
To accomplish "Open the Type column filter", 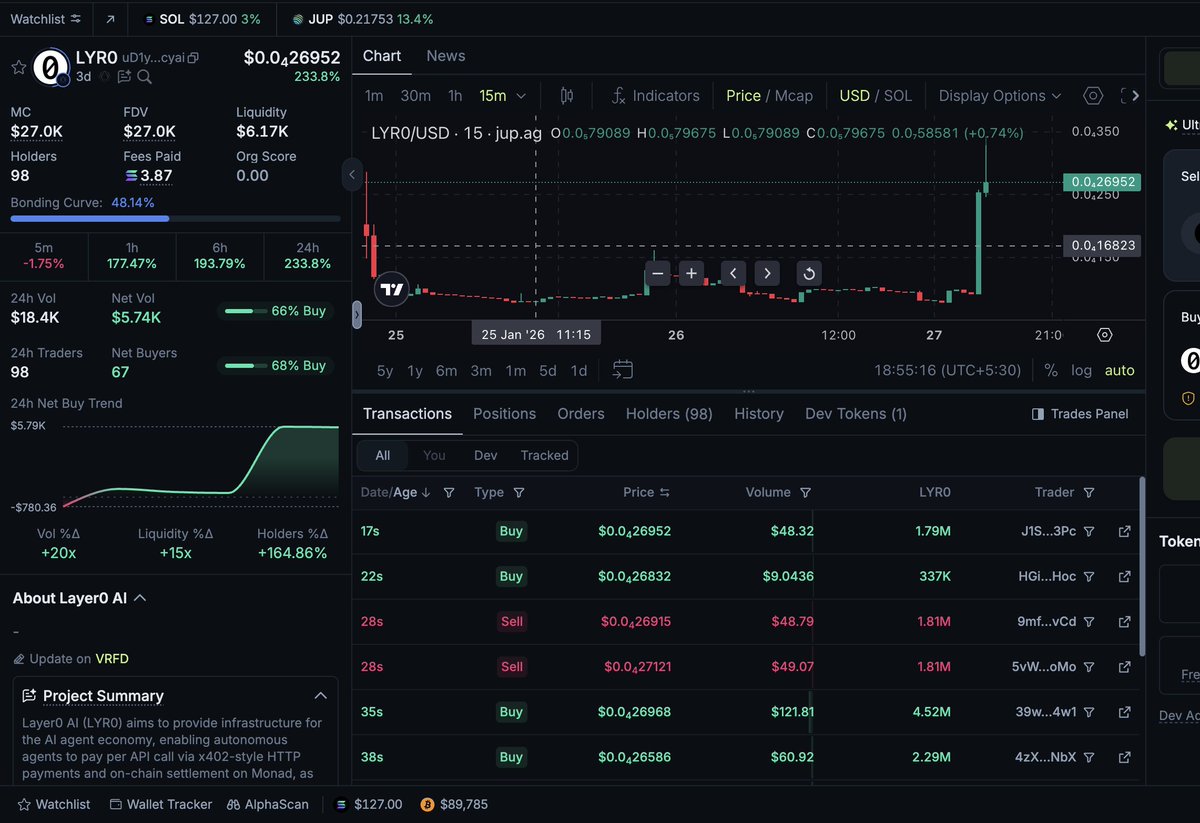I will point(518,493).
